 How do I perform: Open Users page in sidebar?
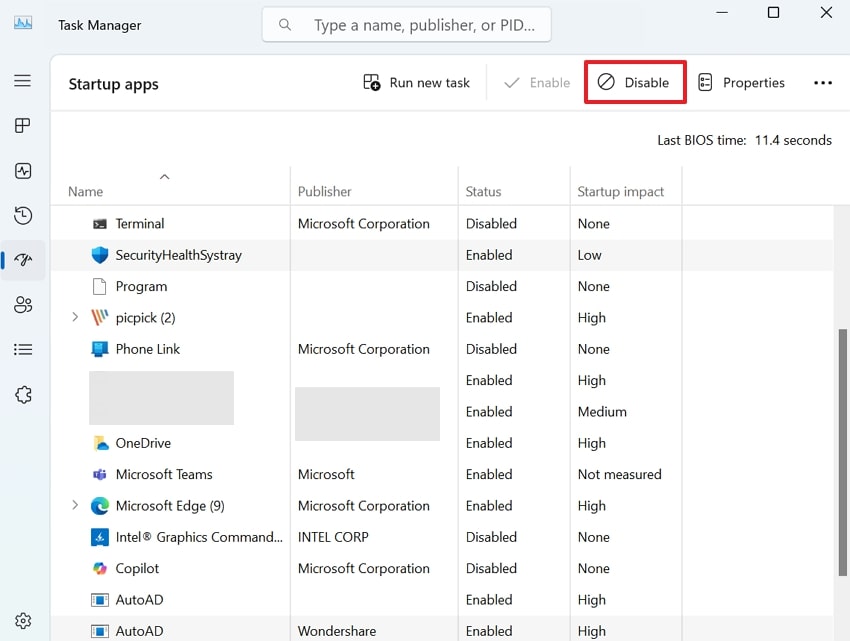(23, 305)
